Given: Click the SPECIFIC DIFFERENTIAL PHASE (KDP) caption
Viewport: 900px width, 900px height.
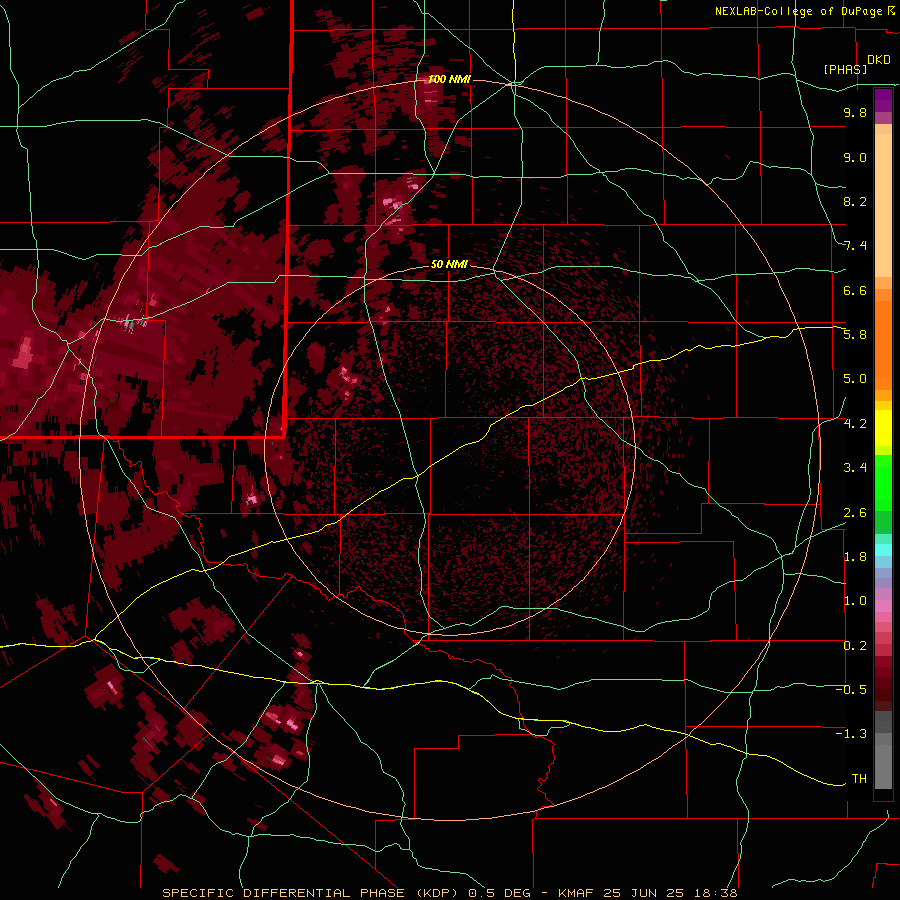Looking at the screenshot, I should pos(313,893).
